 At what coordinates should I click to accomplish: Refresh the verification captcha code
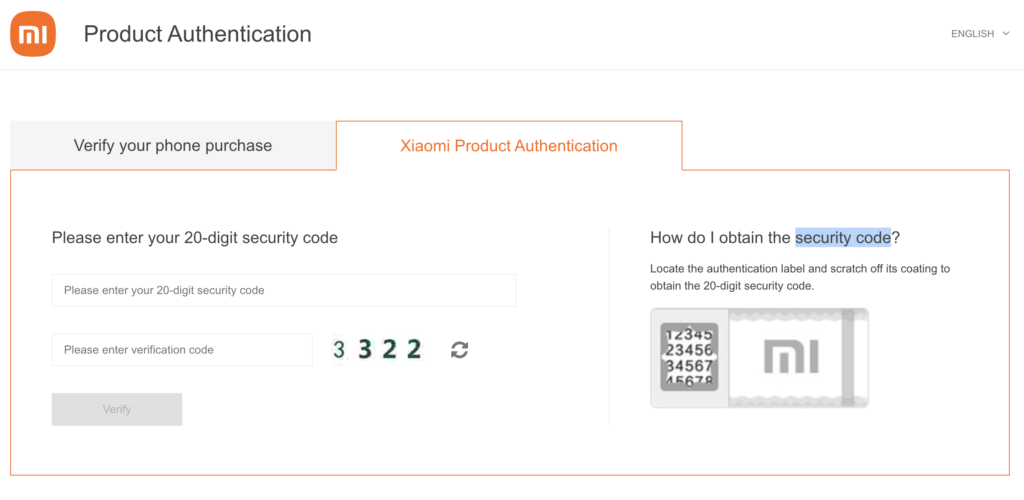click(x=459, y=350)
